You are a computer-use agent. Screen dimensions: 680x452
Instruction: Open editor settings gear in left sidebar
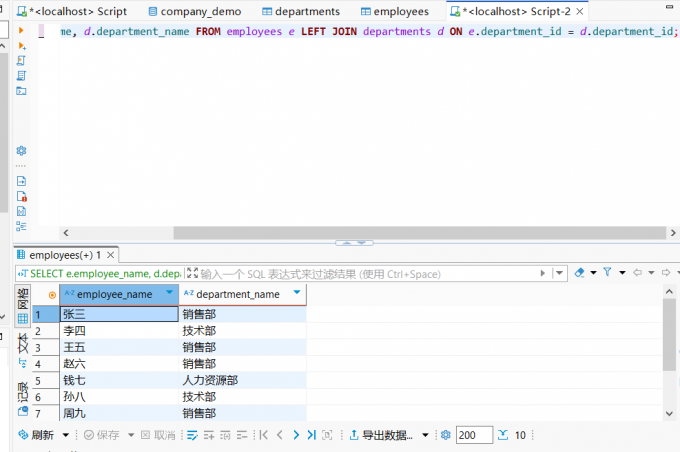pos(21,151)
